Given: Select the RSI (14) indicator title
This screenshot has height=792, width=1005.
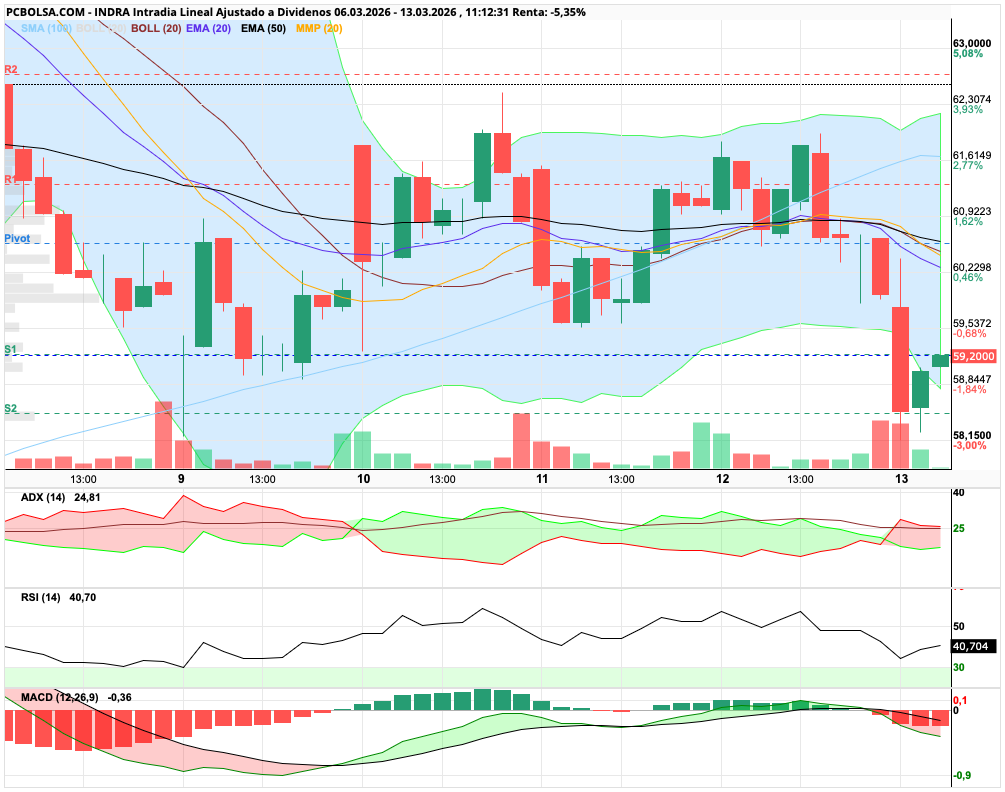Looking at the screenshot, I should tap(41, 597).
